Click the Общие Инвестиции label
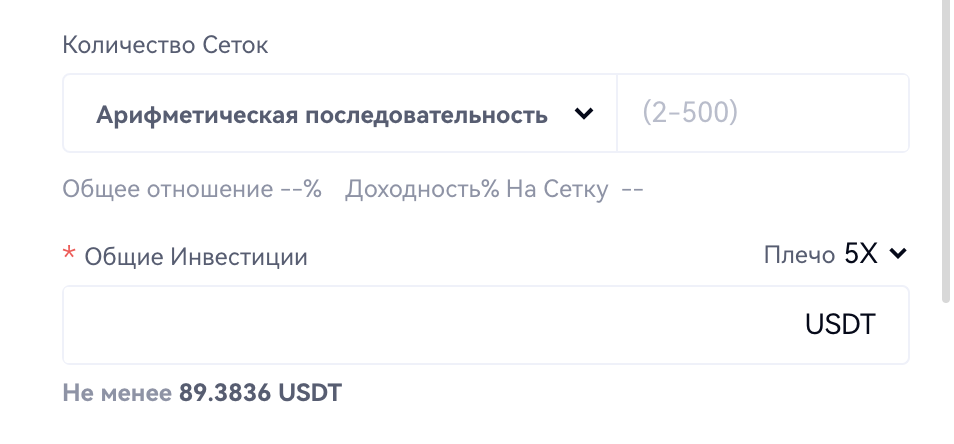 coord(196,257)
